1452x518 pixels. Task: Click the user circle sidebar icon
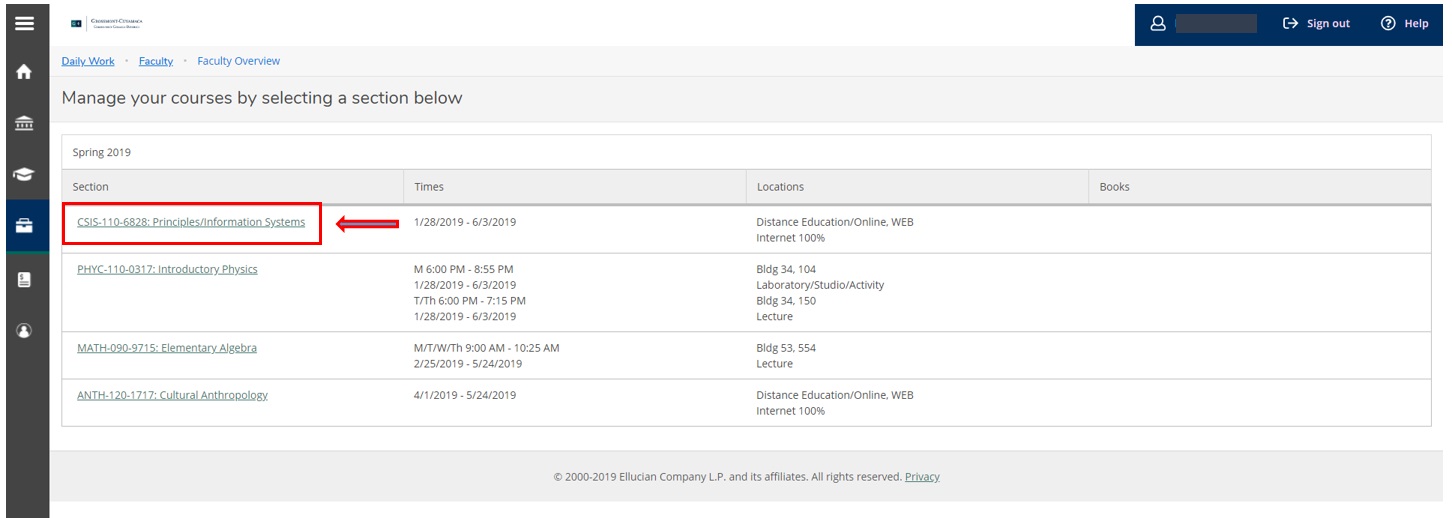(24, 331)
